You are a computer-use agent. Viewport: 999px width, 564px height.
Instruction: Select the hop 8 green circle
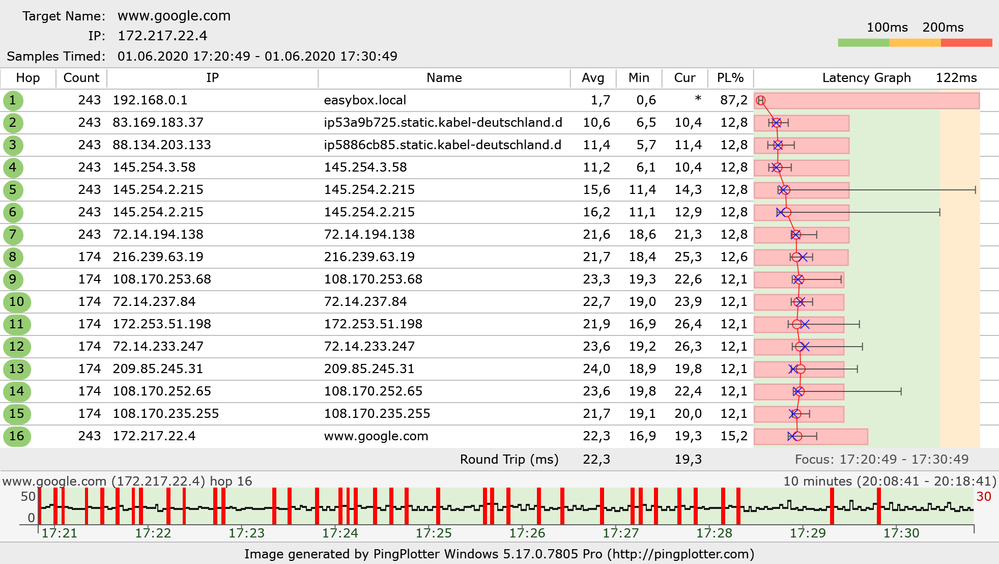click(13, 257)
